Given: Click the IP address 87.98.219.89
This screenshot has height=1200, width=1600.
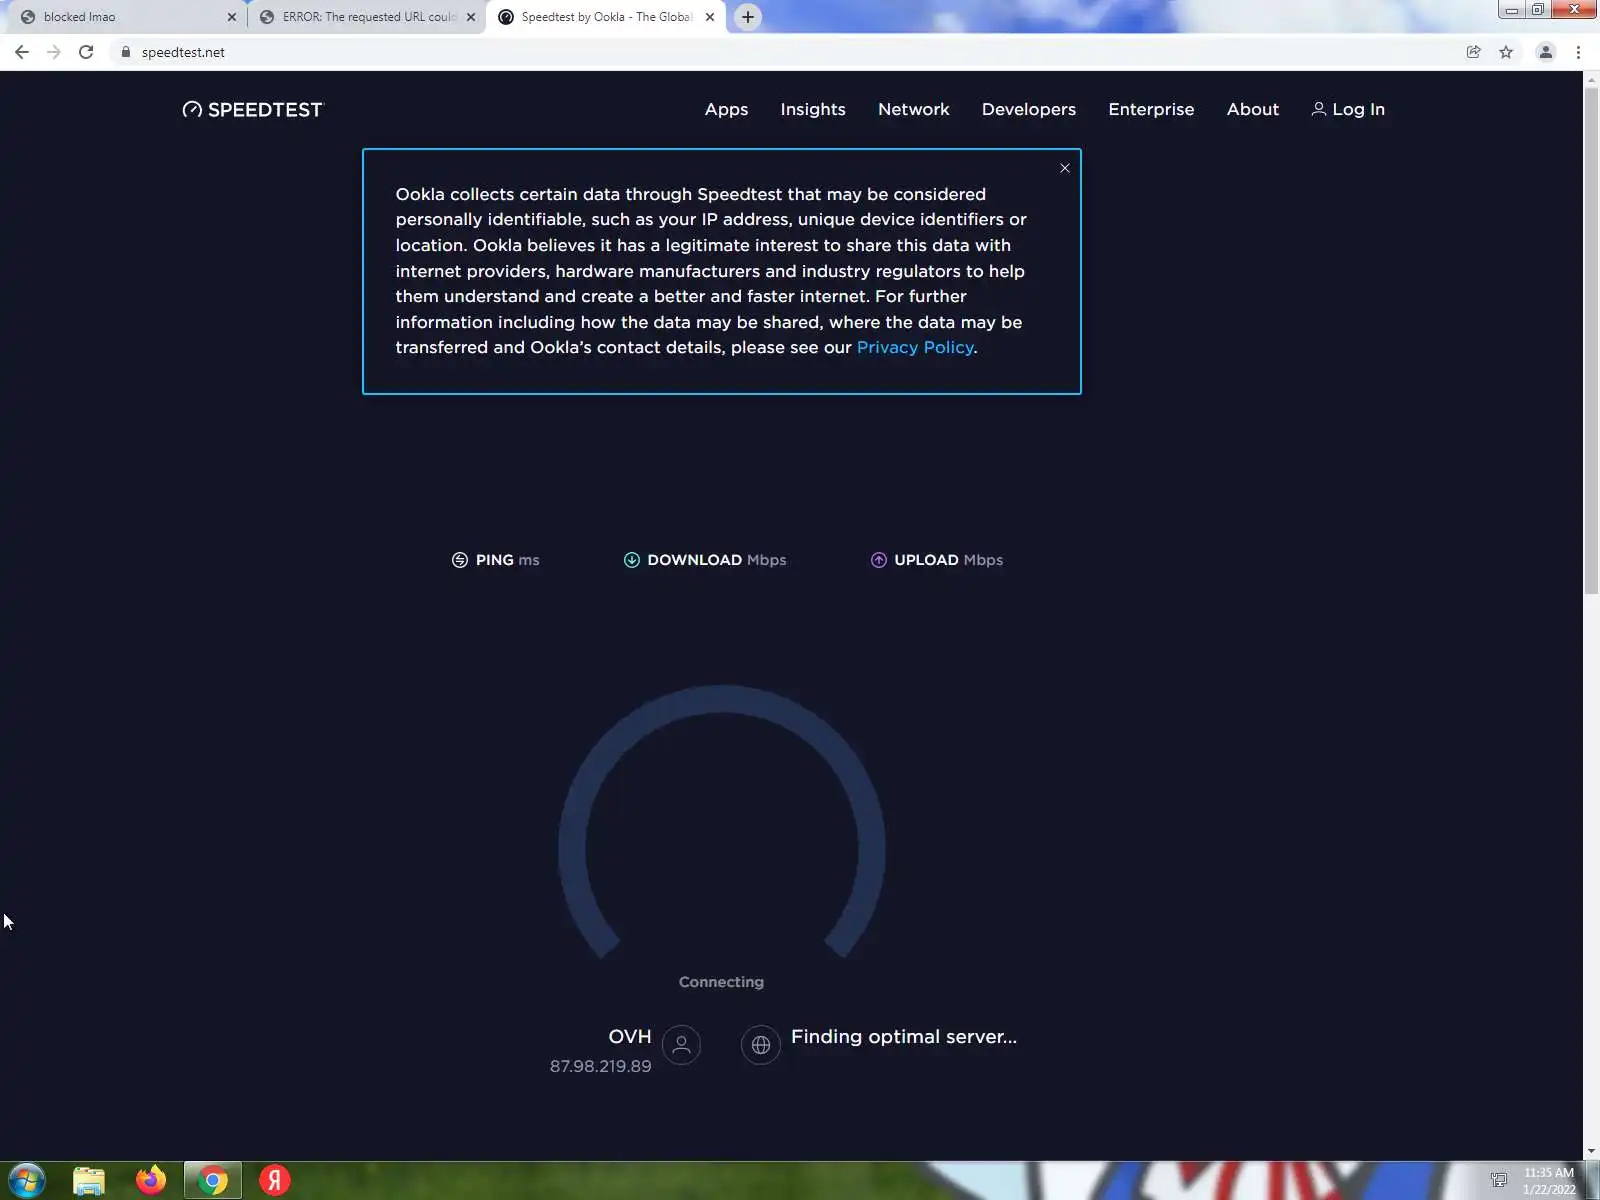Looking at the screenshot, I should pyautogui.click(x=601, y=1066).
